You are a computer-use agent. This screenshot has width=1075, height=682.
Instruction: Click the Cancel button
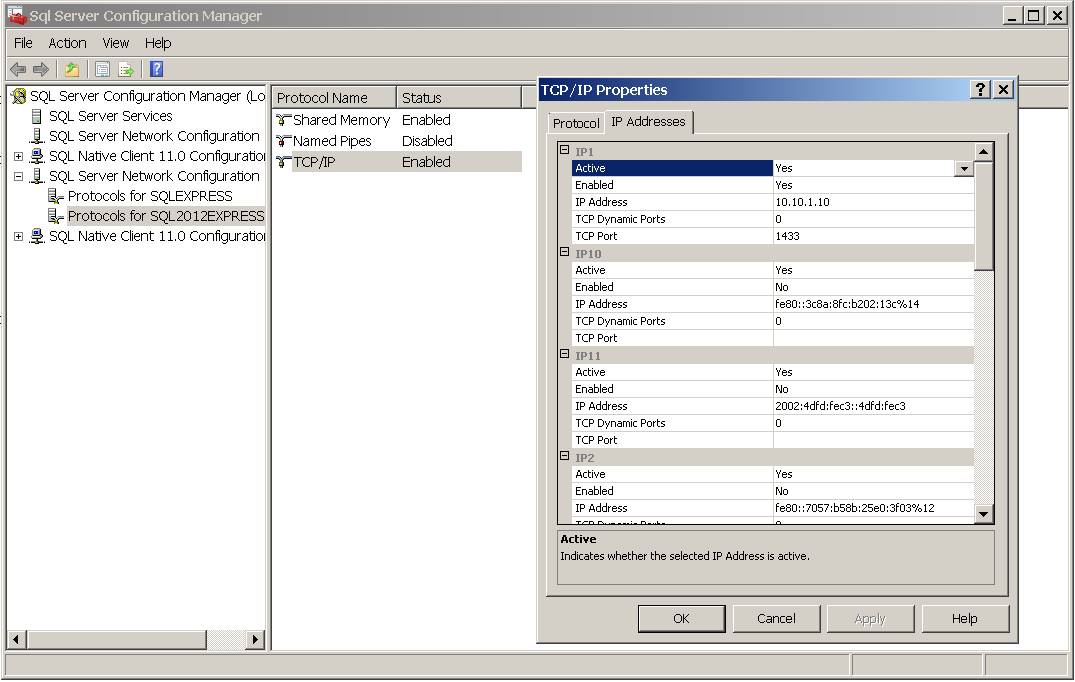coord(776,618)
